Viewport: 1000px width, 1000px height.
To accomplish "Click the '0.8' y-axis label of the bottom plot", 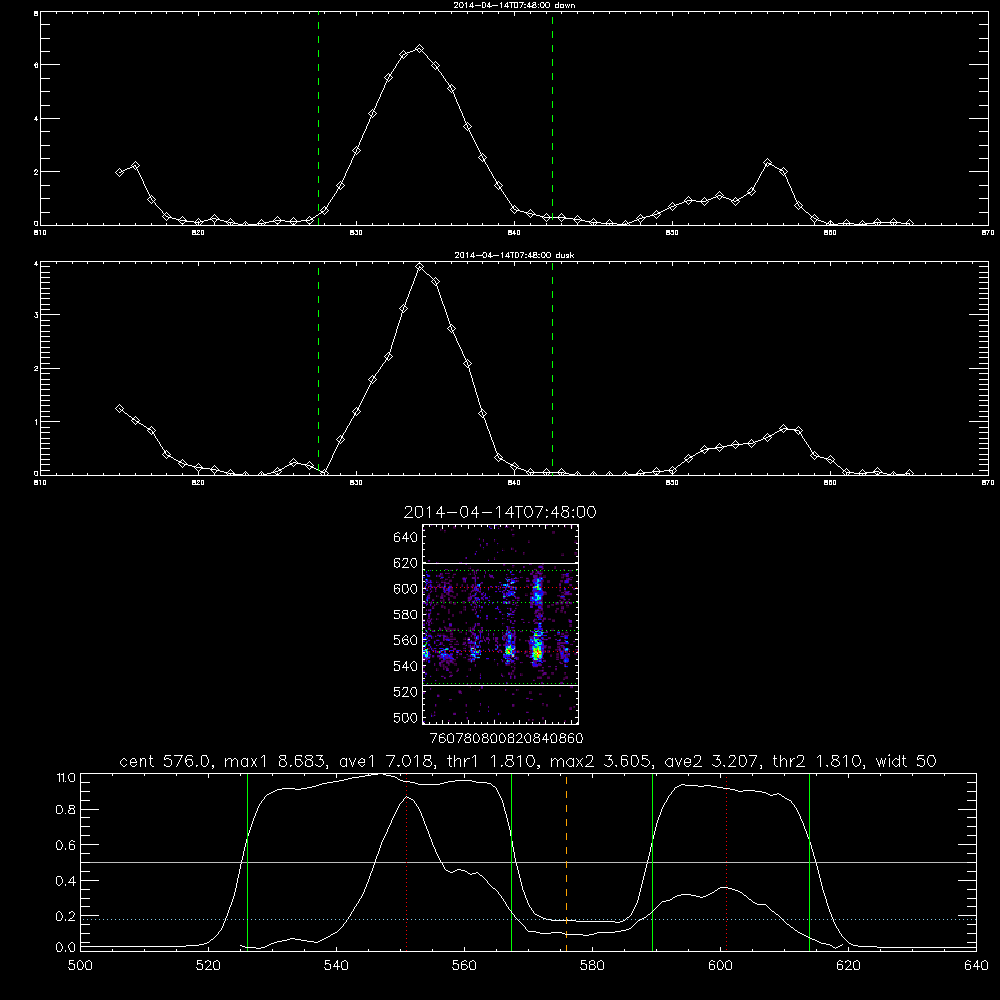I will point(66,810).
